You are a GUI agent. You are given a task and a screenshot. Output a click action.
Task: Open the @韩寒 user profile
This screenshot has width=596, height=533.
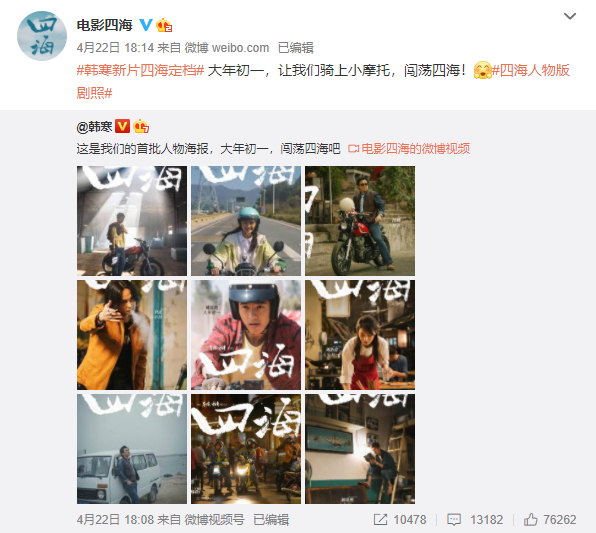[94, 127]
